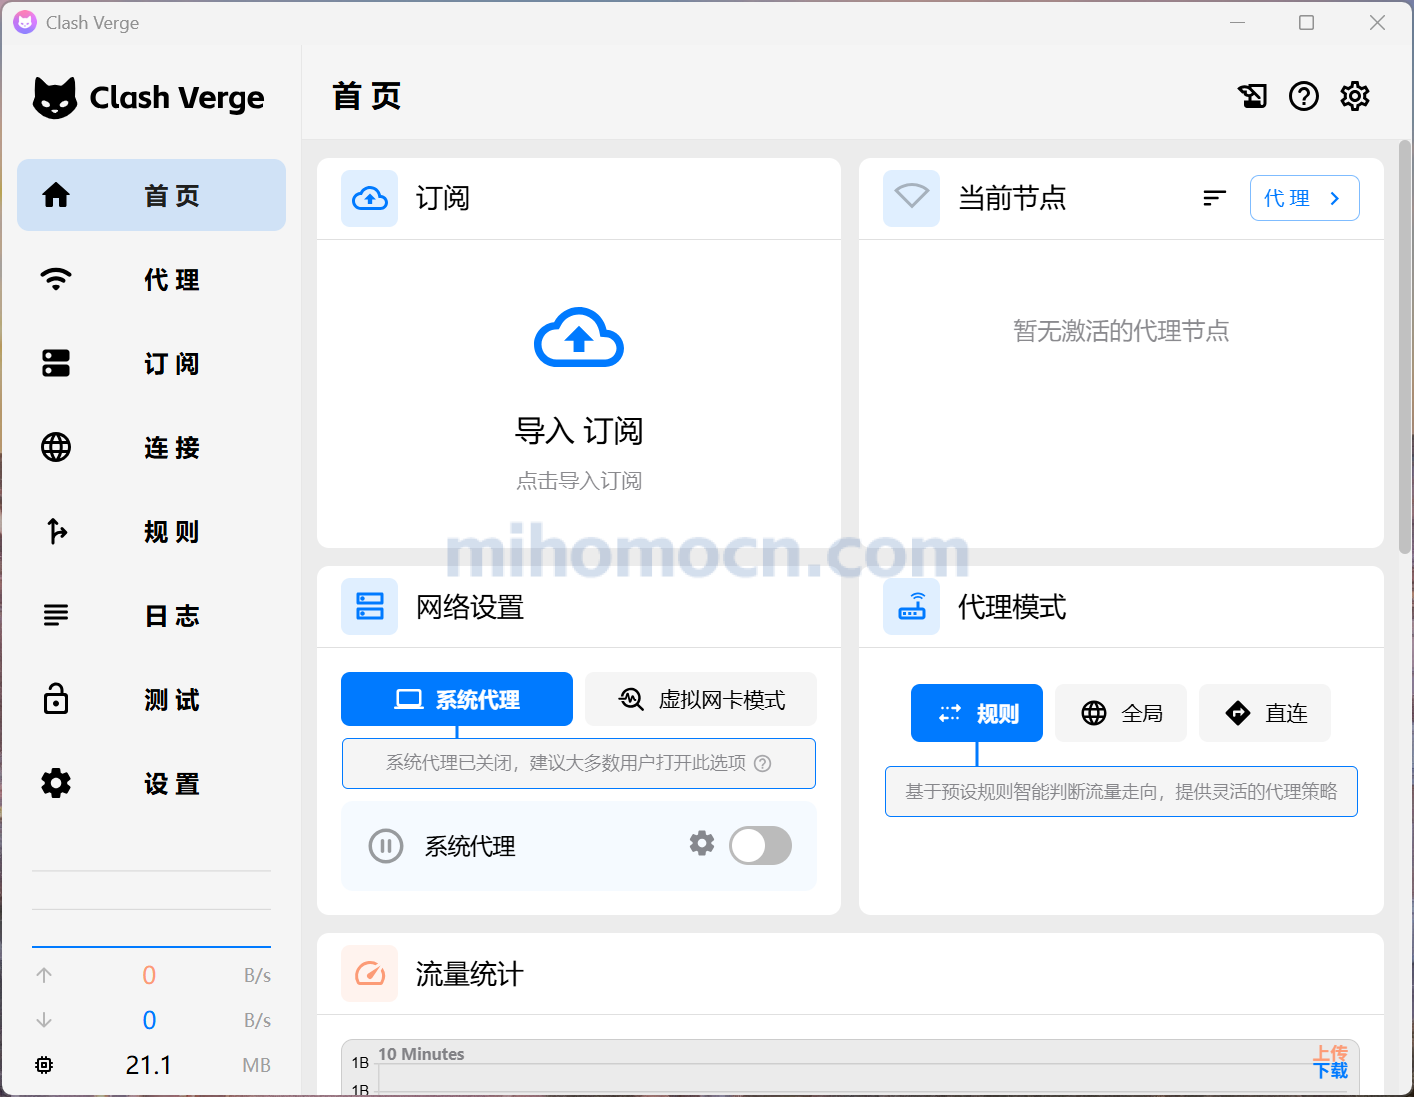The height and width of the screenshot is (1097, 1414).
Task: Click the 当前节点 card title
Action: 1012,198
